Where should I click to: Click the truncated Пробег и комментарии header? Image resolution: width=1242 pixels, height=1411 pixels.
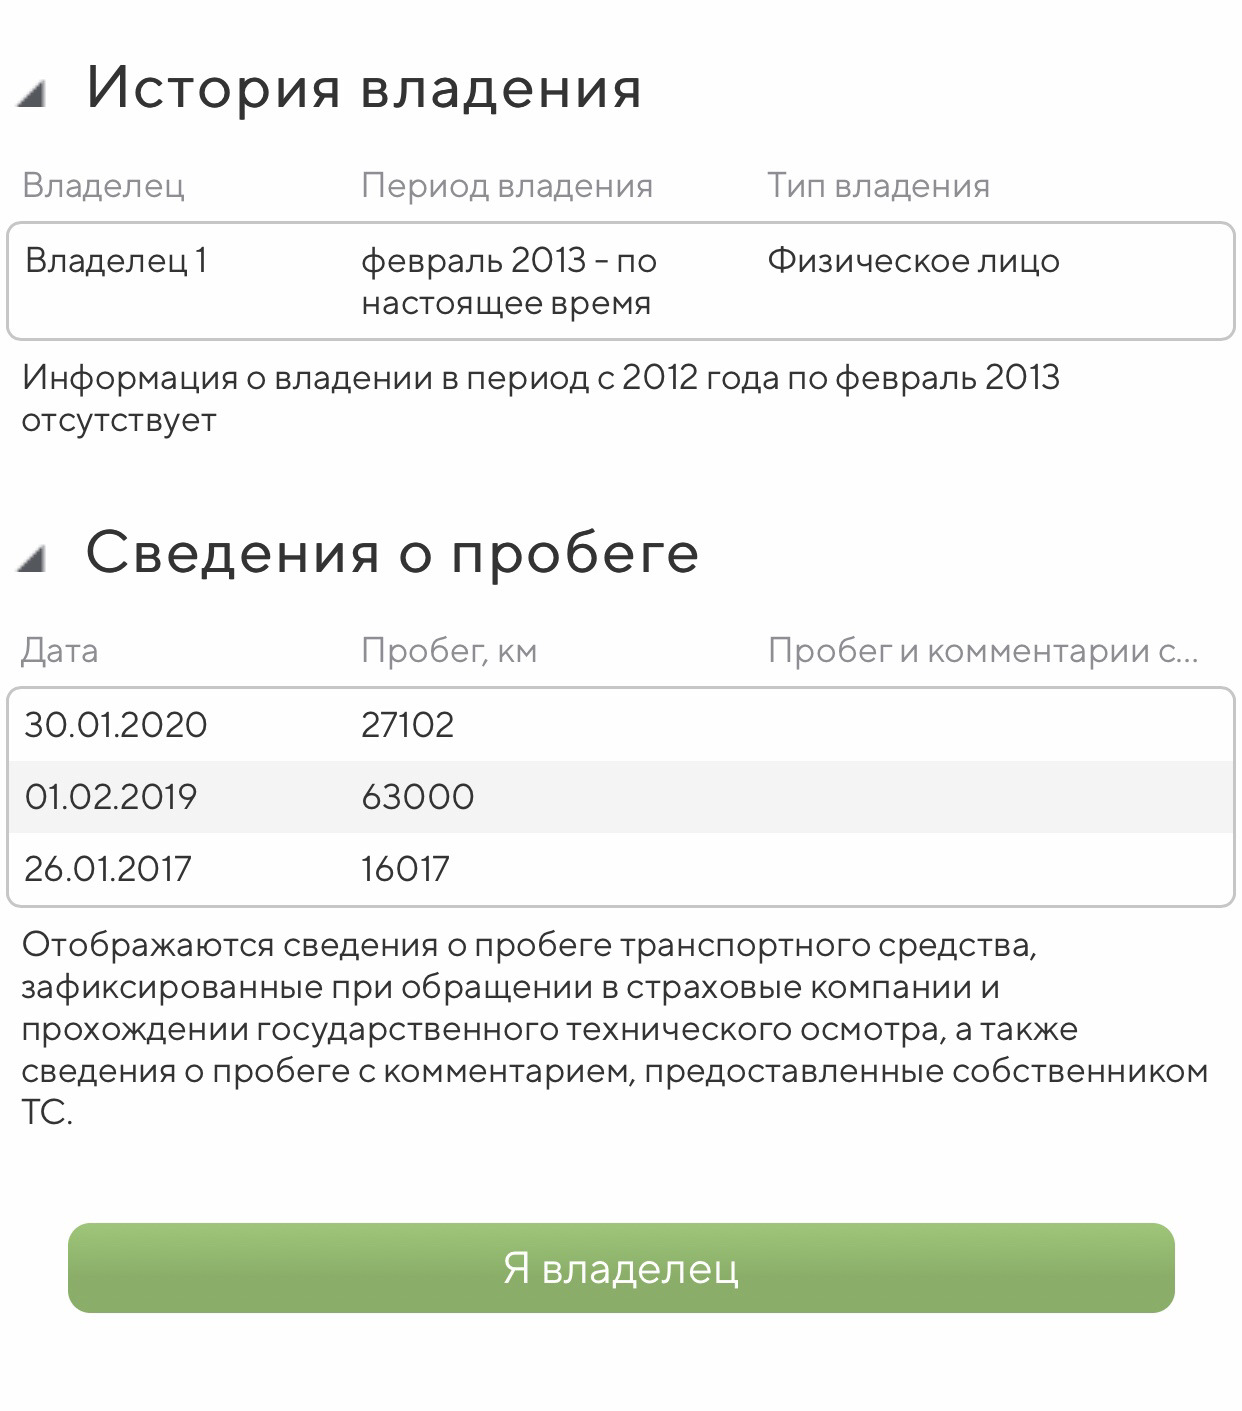[x=982, y=651]
